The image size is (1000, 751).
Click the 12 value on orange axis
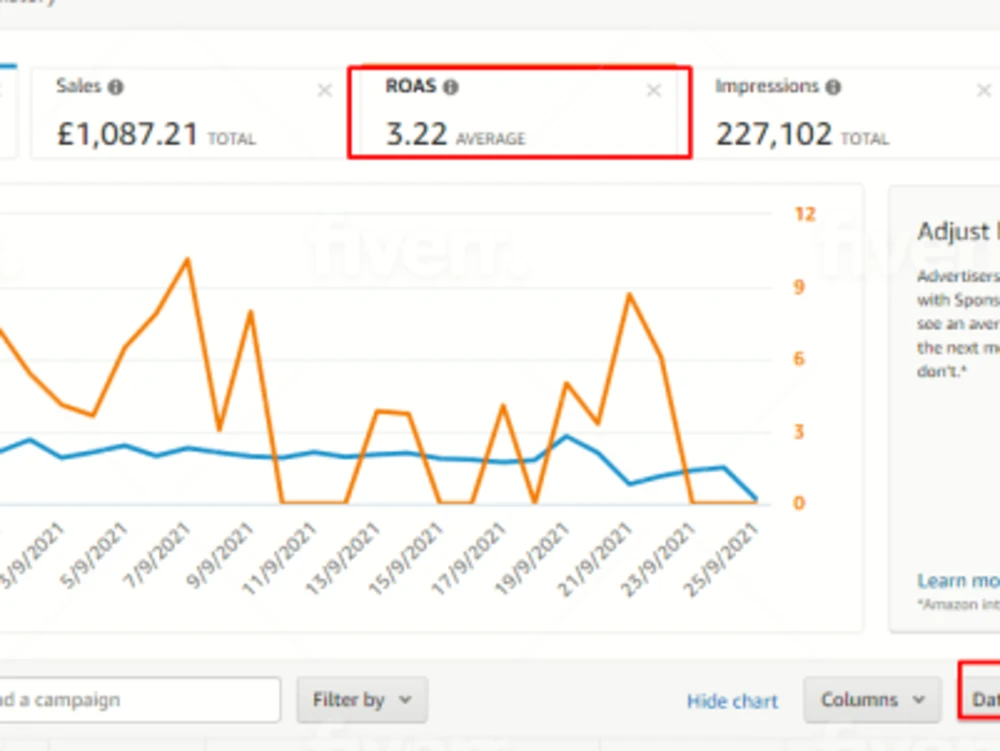point(805,214)
